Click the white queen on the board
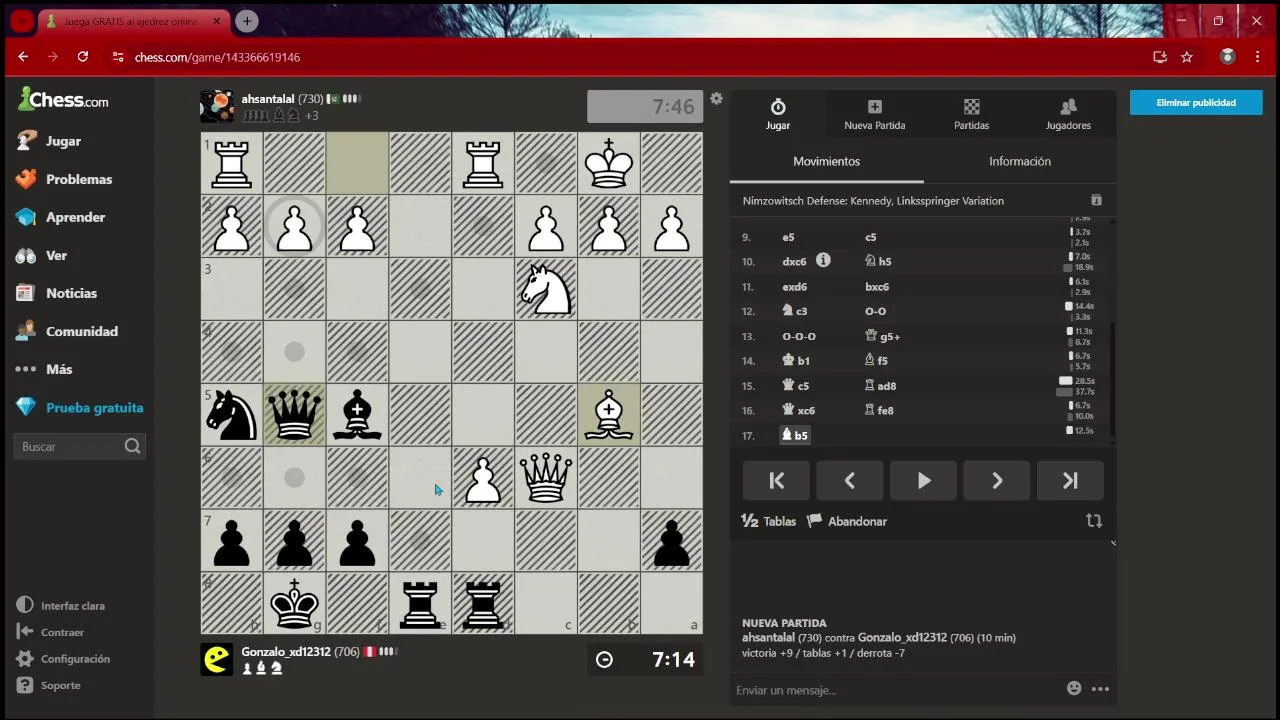Image resolution: width=1280 pixels, height=720 pixels. point(545,478)
